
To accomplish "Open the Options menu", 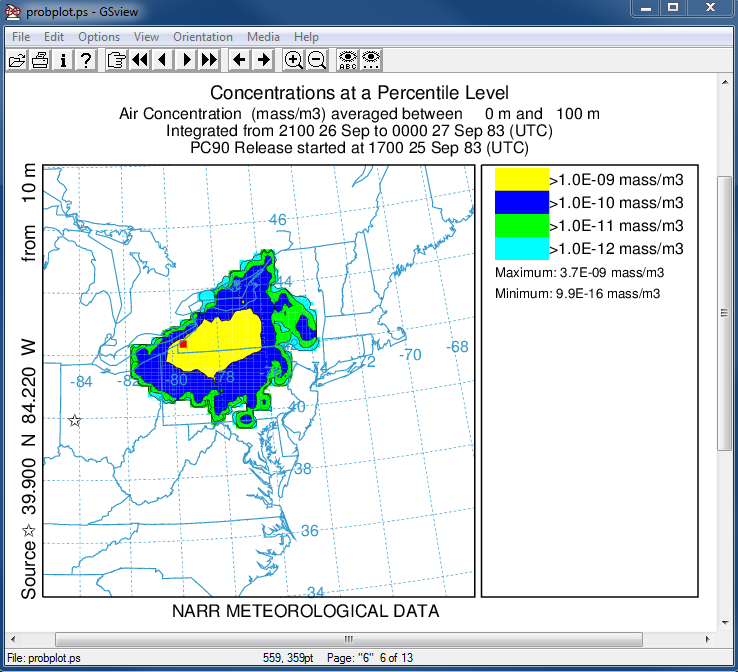I will (99, 37).
